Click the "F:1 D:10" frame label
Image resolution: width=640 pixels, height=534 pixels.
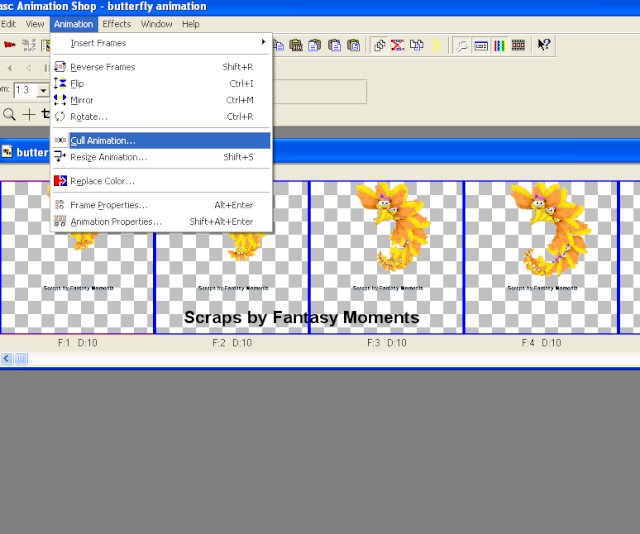coord(78,343)
